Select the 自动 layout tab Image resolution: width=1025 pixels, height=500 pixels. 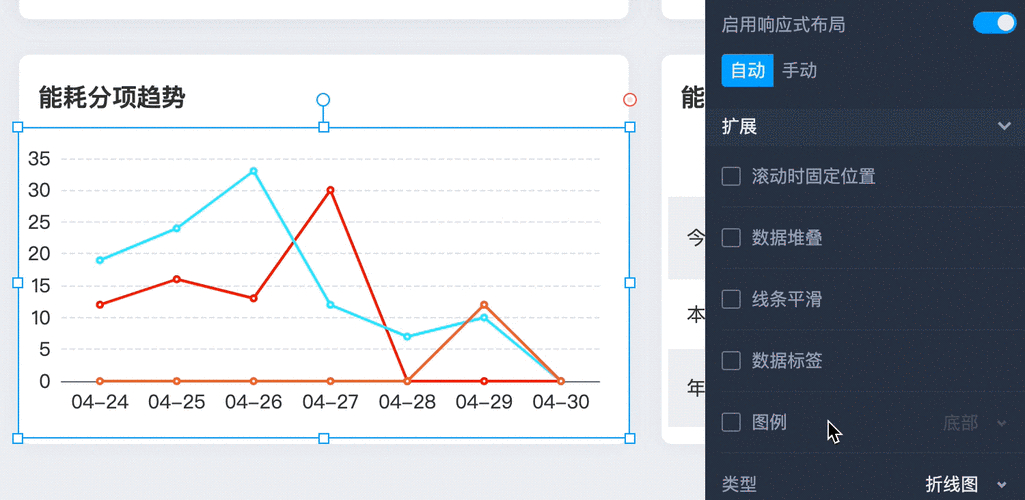[x=747, y=71]
